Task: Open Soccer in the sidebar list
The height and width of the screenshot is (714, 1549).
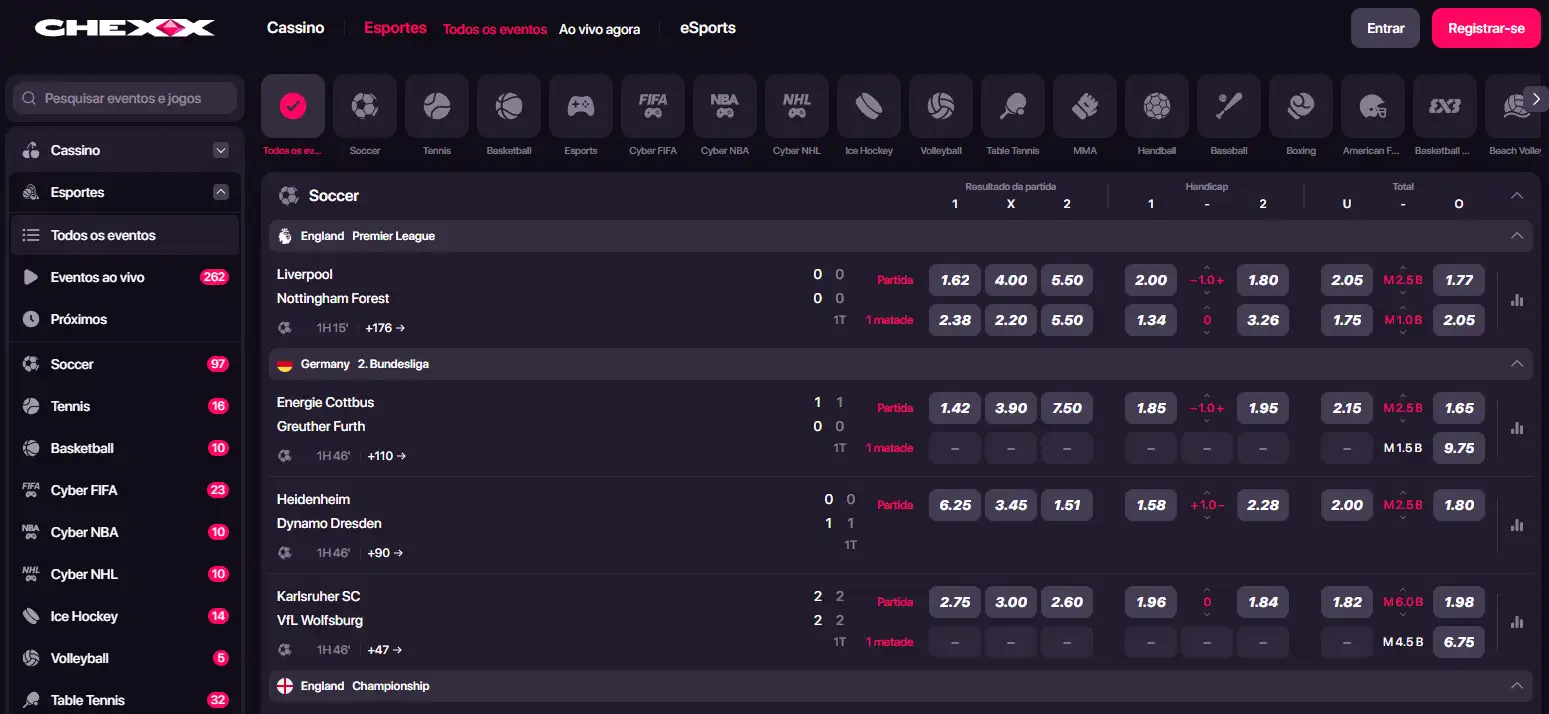Action: coord(125,364)
